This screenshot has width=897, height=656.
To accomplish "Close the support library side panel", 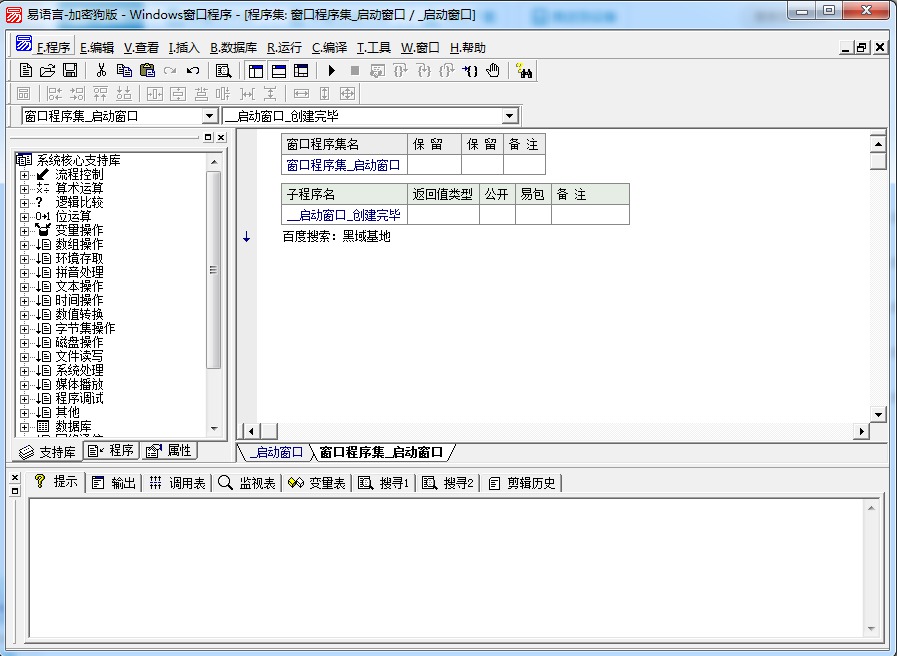I will (221, 137).
